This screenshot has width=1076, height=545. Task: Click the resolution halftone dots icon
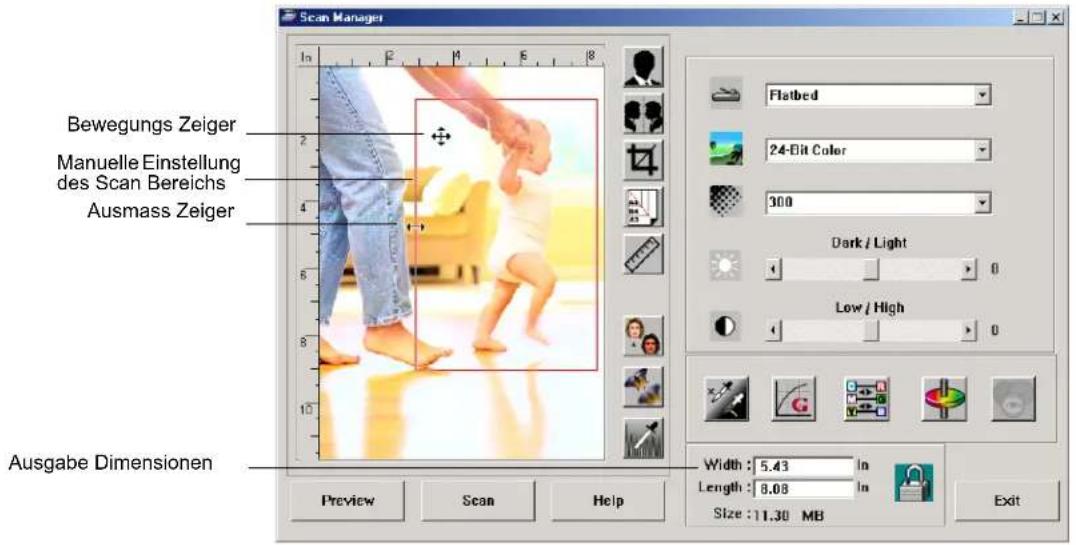pos(726,202)
